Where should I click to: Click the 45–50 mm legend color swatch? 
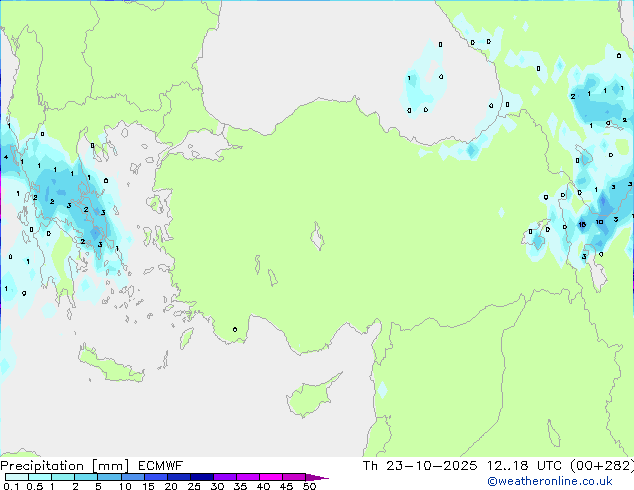[294, 477]
